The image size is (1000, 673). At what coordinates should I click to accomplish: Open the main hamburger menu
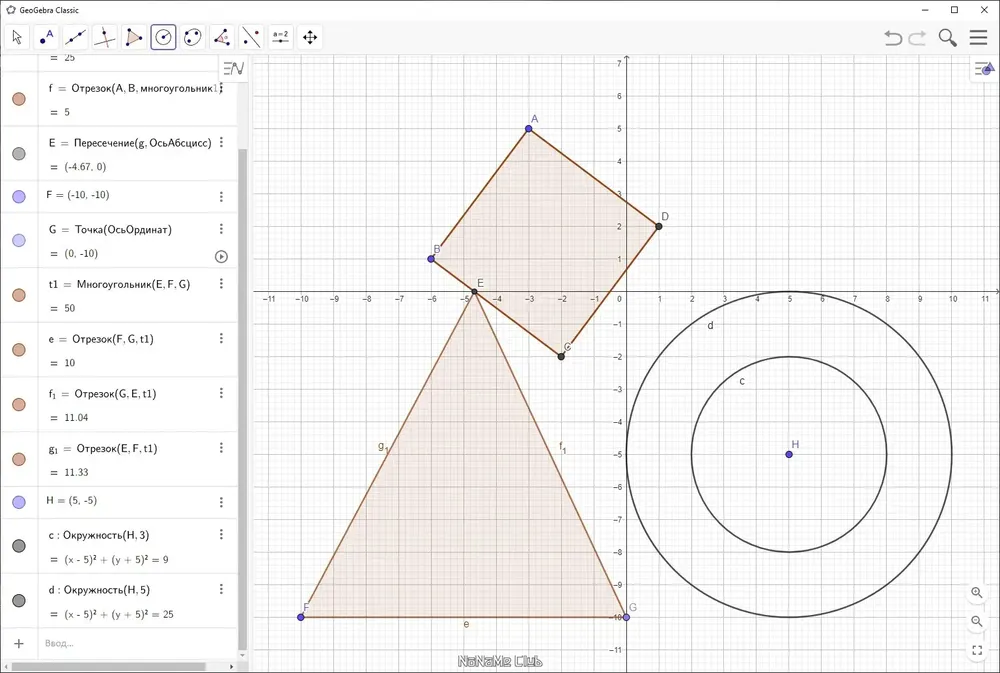978,37
